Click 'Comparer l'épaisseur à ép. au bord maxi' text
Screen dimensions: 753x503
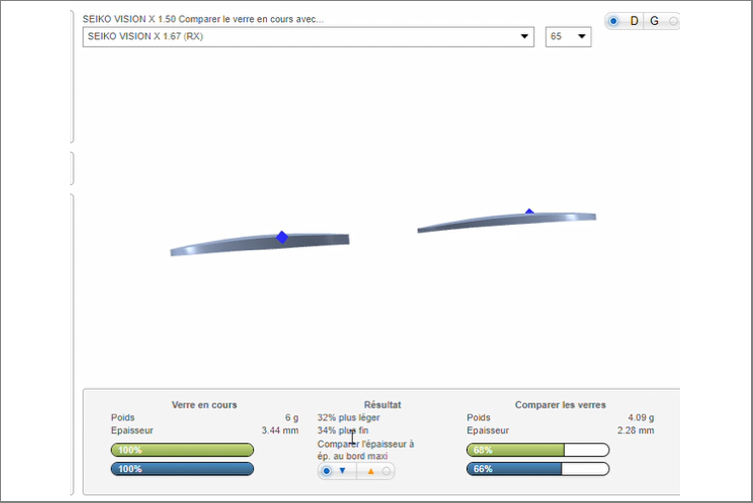pyautogui.click(x=365, y=450)
